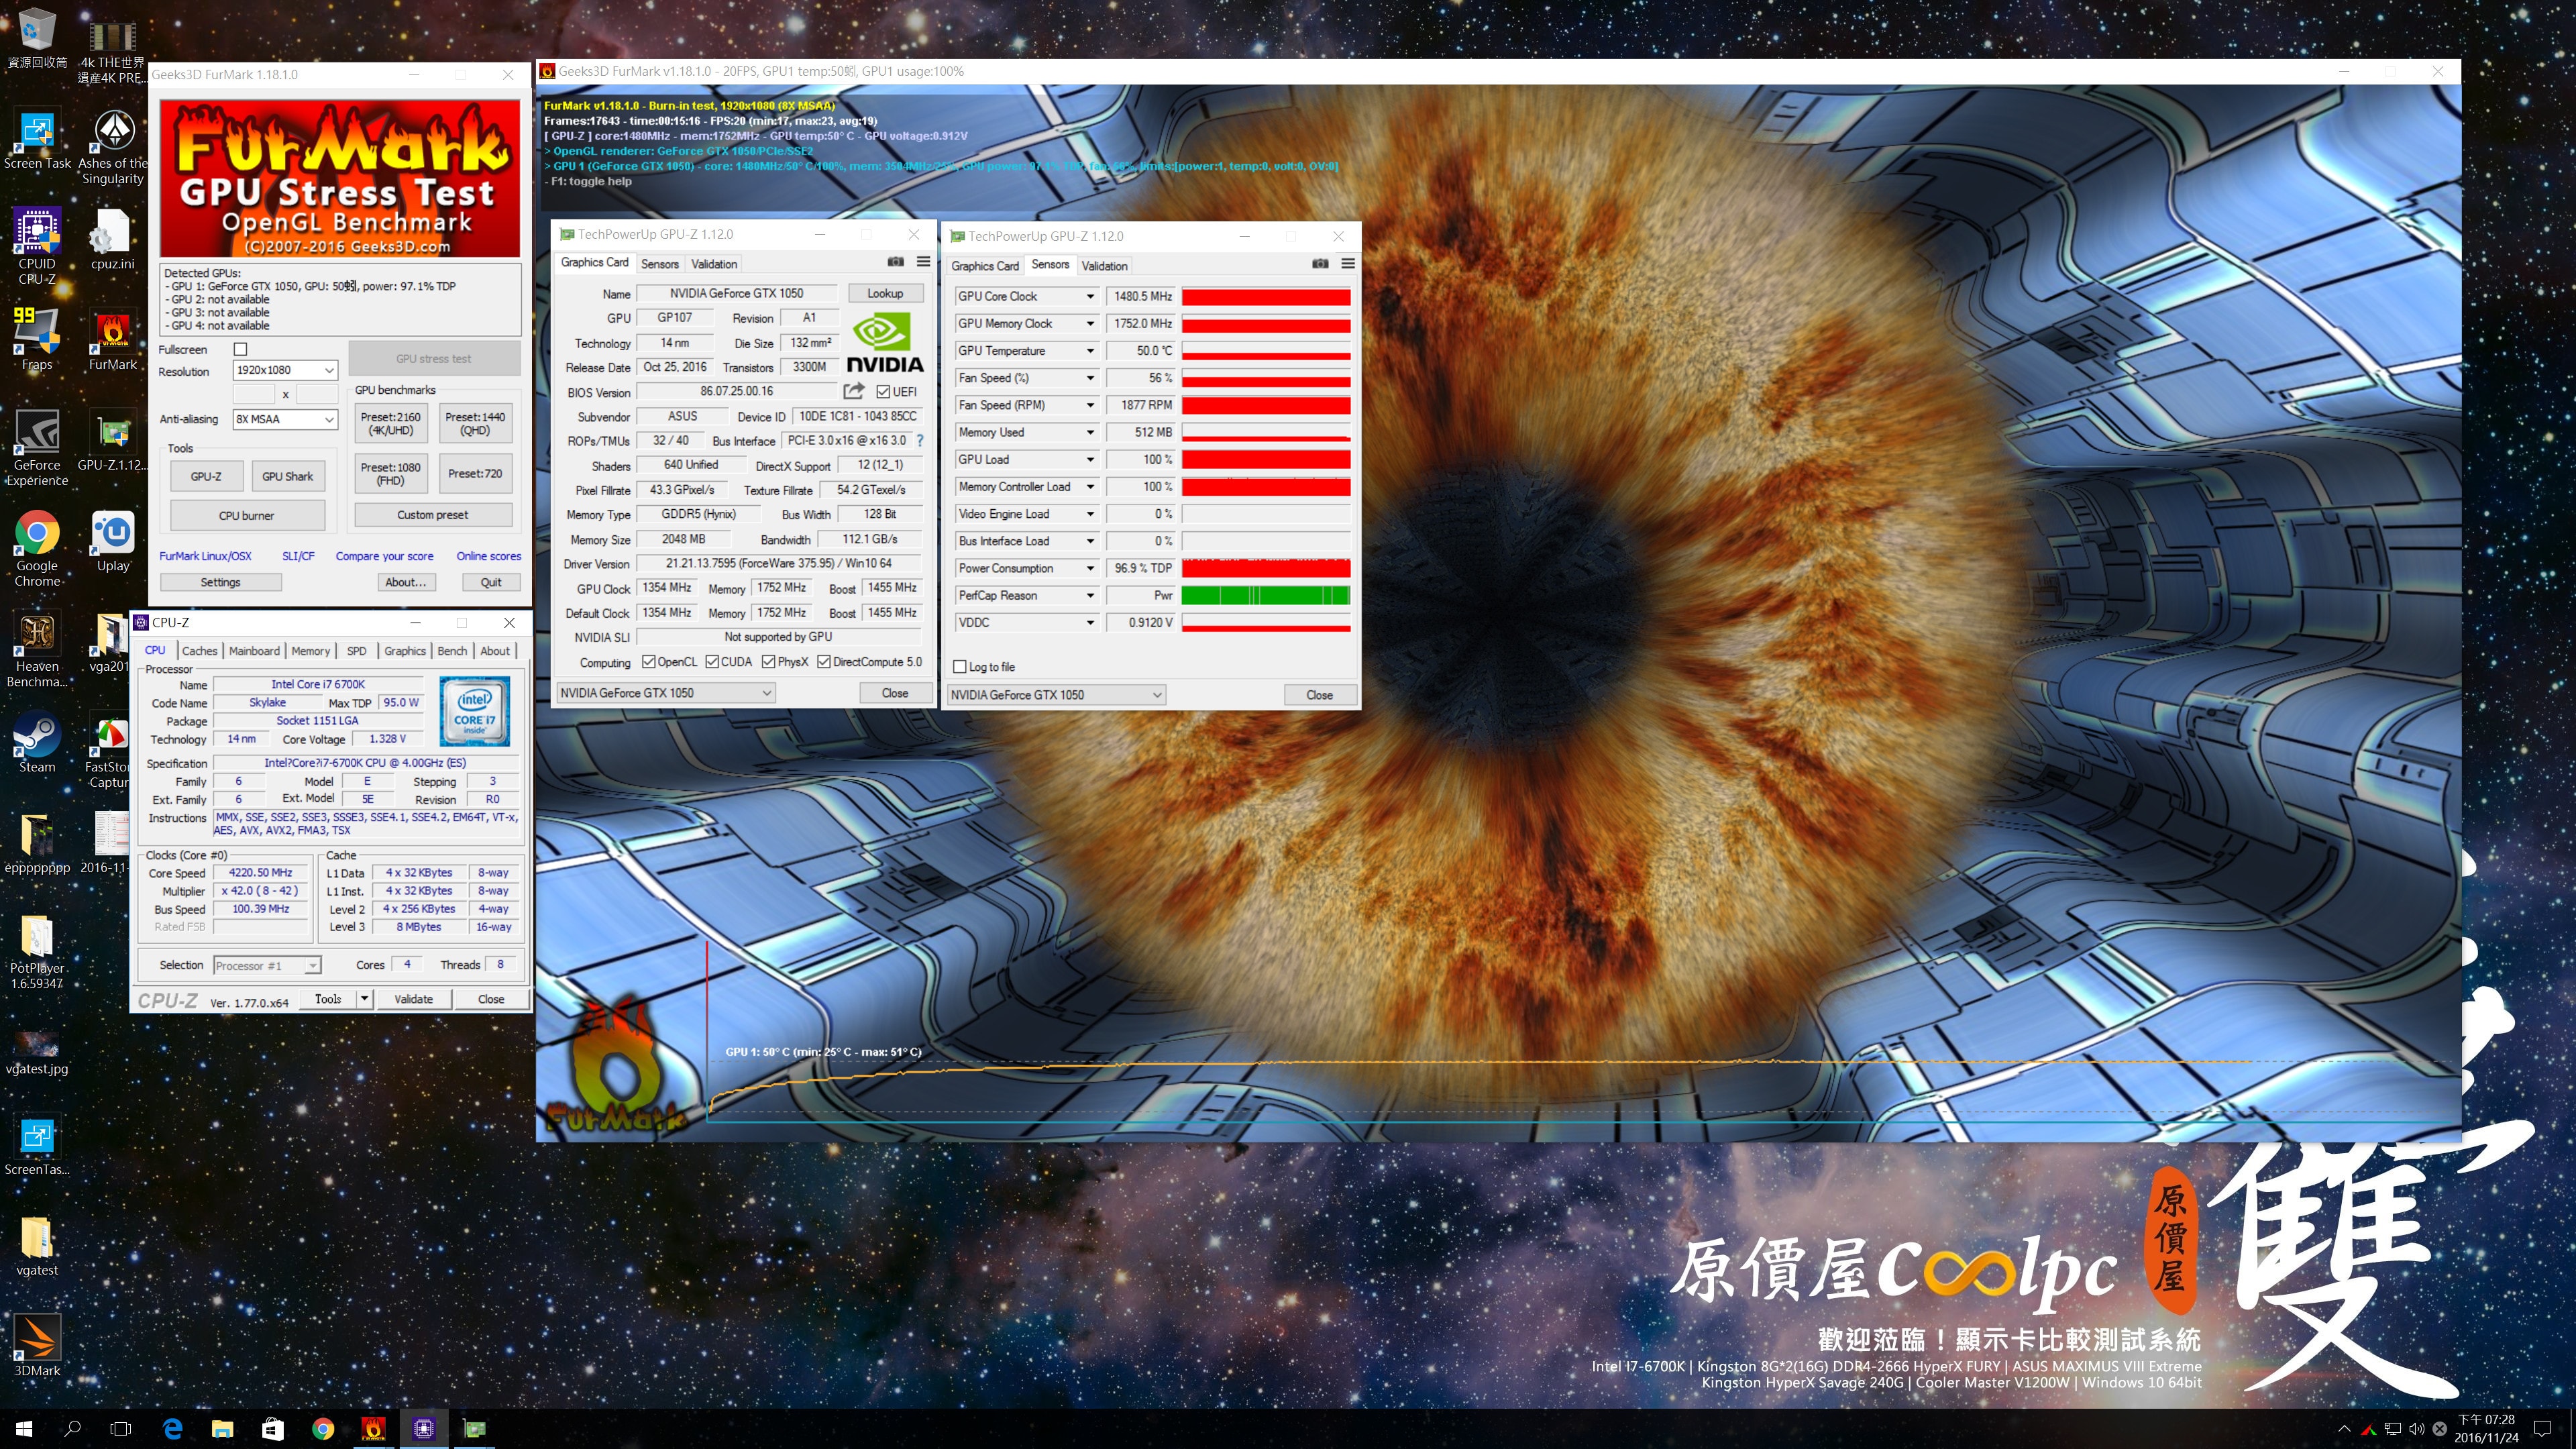Image resolution: width=2576 pixels, height=1449 pixels.
Task: Open the Windows Start menu
Action: tap(24, 1428)
